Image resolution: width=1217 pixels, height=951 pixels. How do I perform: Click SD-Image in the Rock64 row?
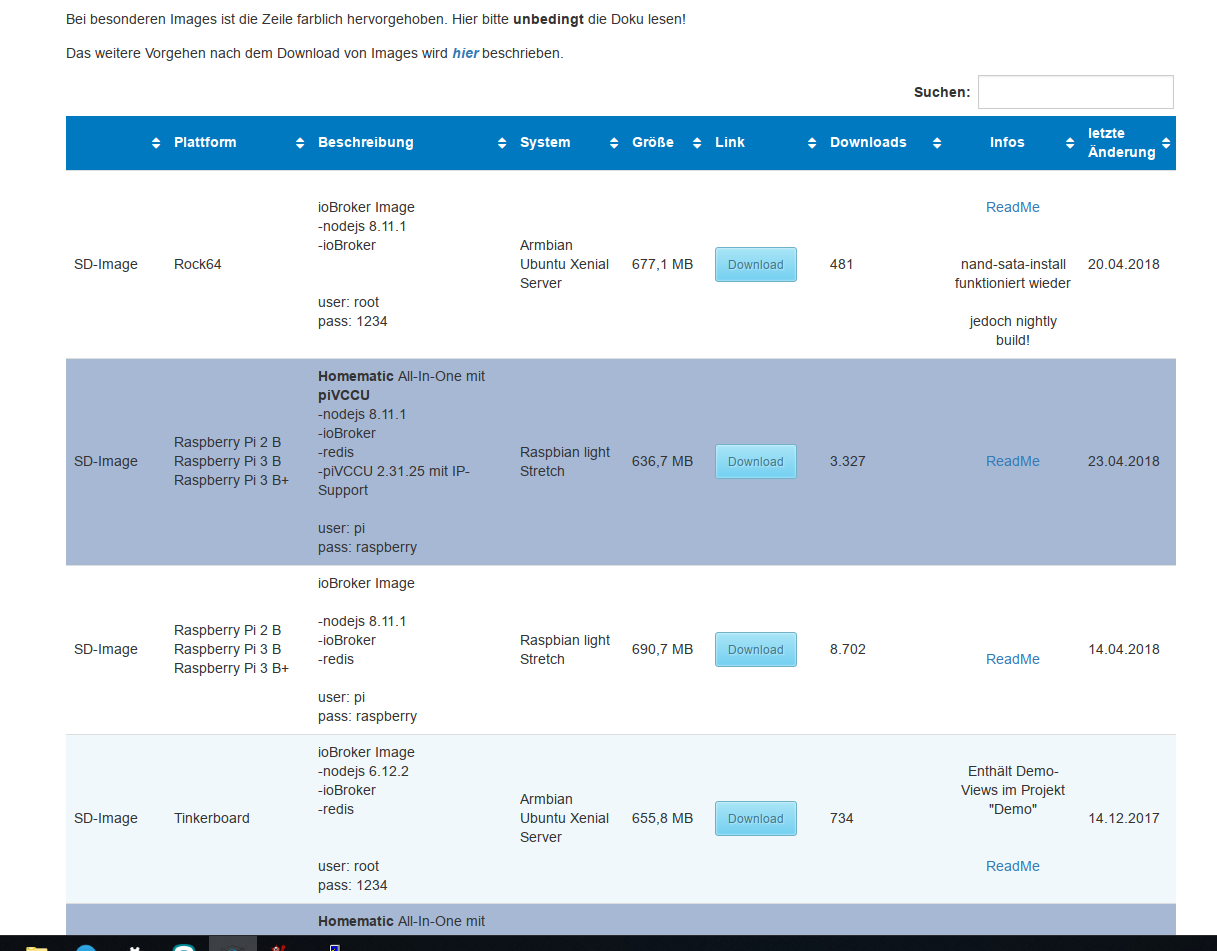106,264
